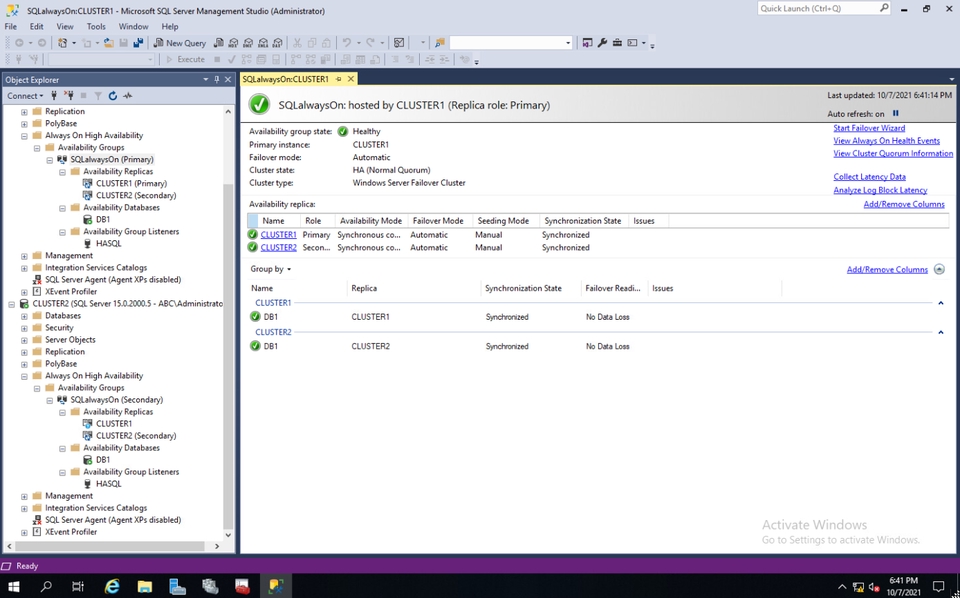Click the Save All toolbar icon
This screenshot has height=598, width=960.
tap(138, 43)
